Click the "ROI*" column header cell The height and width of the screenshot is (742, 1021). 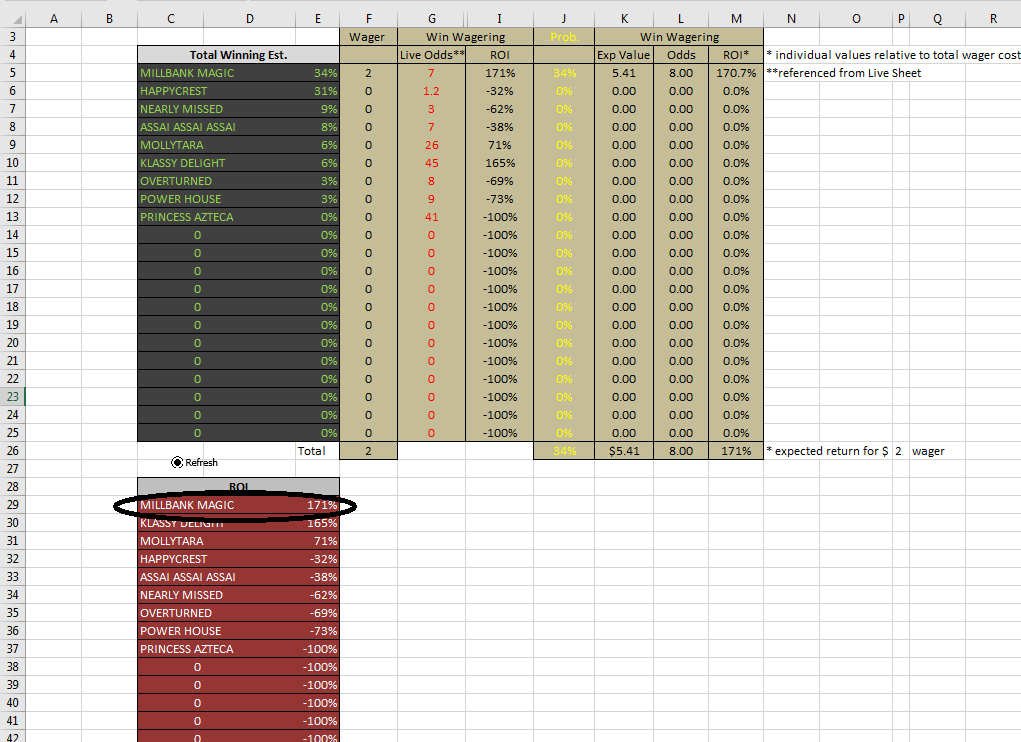(736, 55)
